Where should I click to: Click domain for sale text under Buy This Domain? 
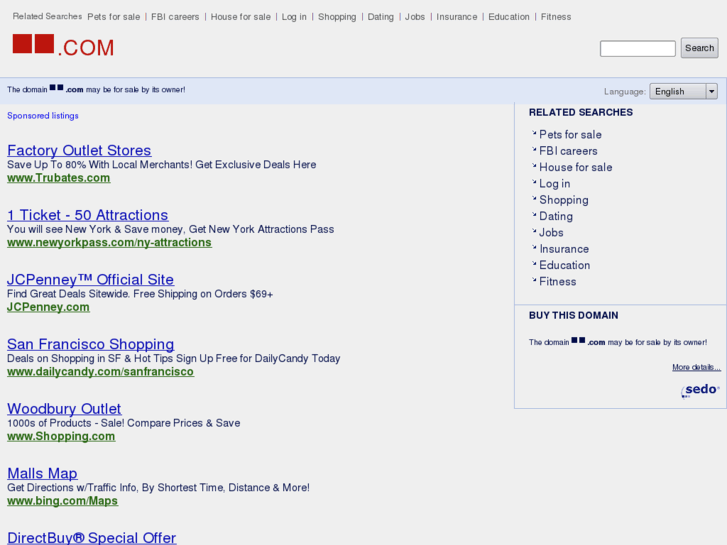[618, 342]
